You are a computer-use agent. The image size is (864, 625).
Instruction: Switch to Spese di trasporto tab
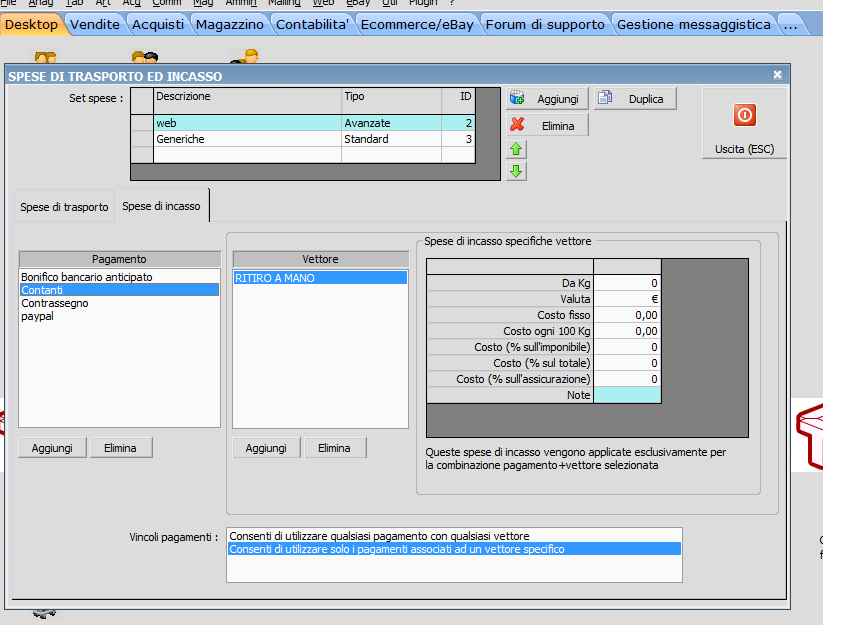(64, 207)
